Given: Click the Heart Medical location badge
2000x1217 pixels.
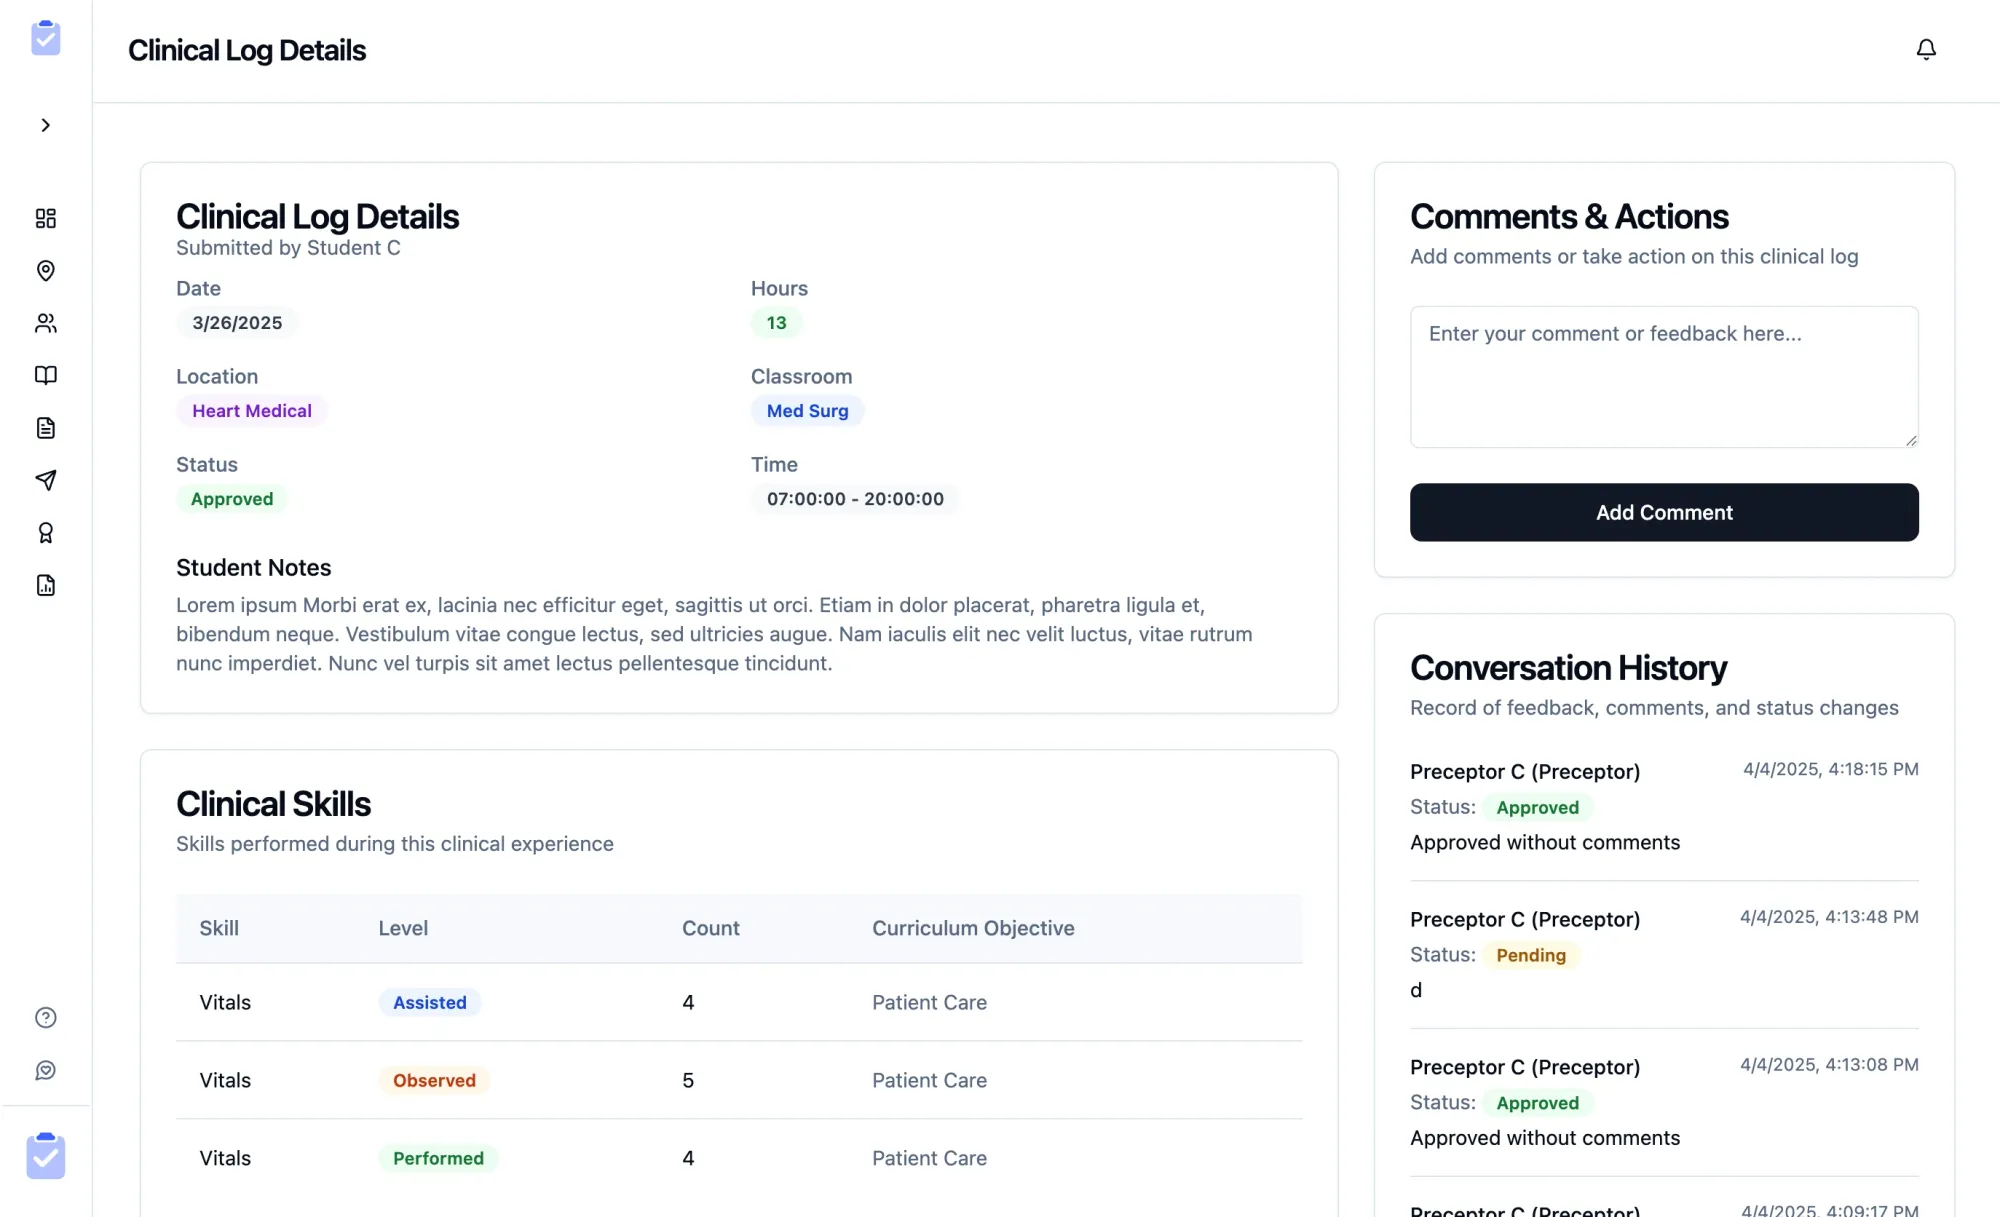Looking at the screenshot, I should pyautogui.click(x=252, y=411).
